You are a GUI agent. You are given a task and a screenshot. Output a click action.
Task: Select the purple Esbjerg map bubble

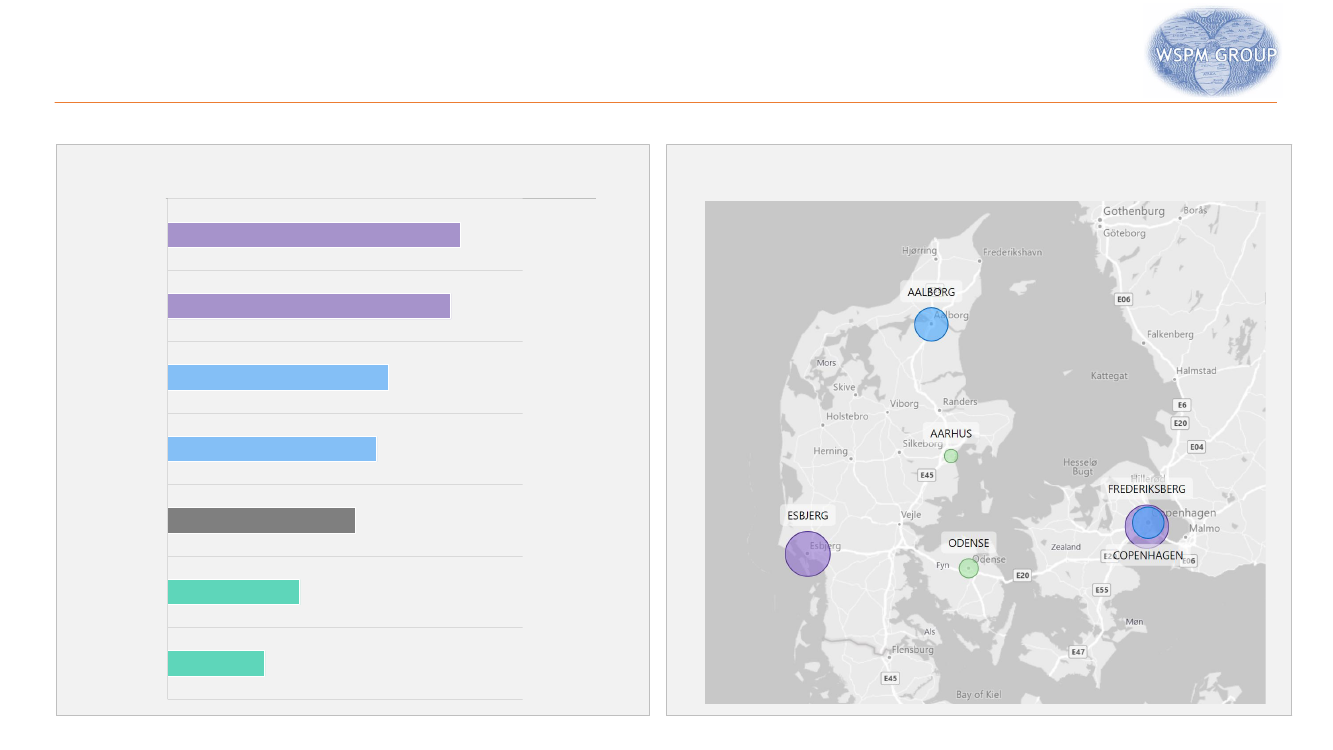tap(807, 553)
